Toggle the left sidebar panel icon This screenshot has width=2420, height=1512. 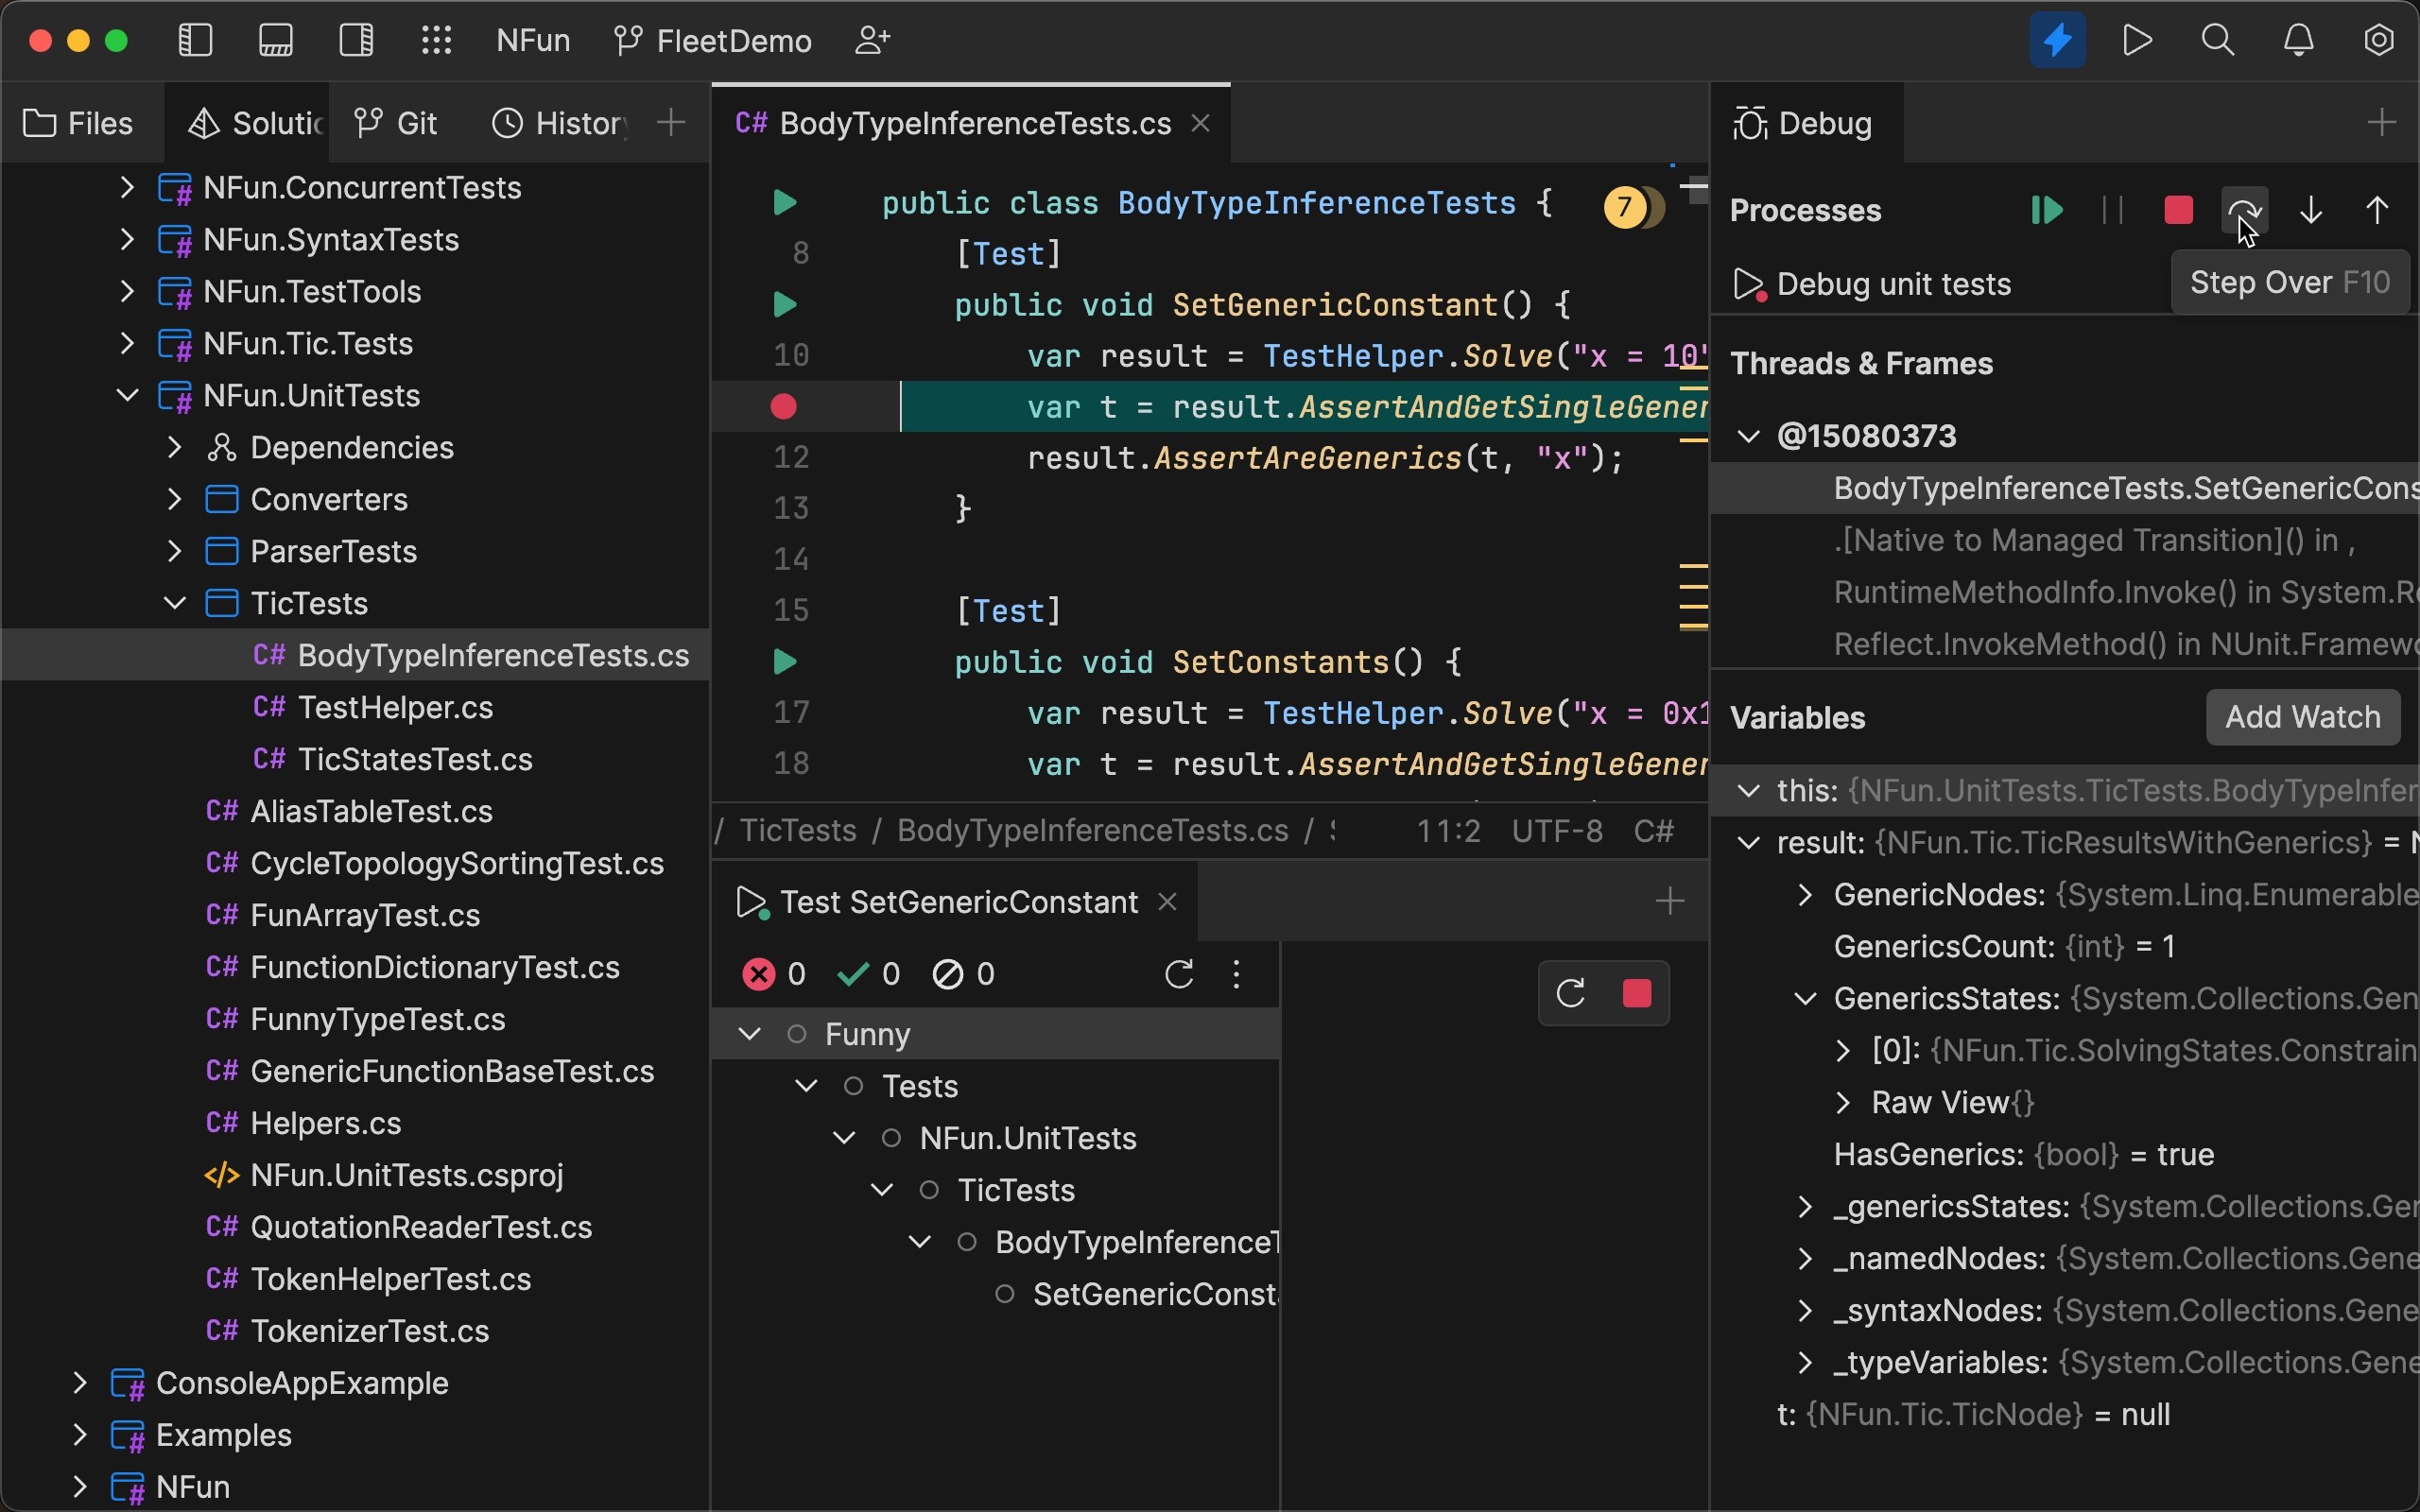click(x=196, y=40)
